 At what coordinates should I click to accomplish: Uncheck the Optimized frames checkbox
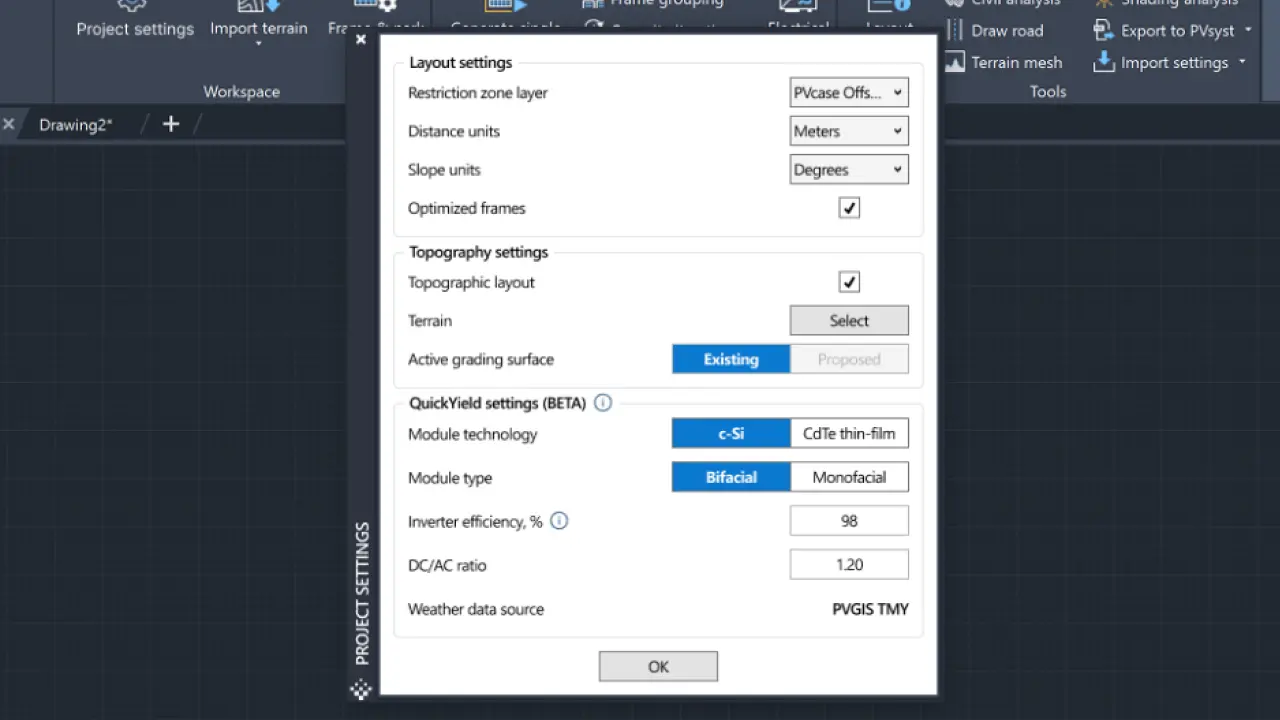(x=849, y=208)
